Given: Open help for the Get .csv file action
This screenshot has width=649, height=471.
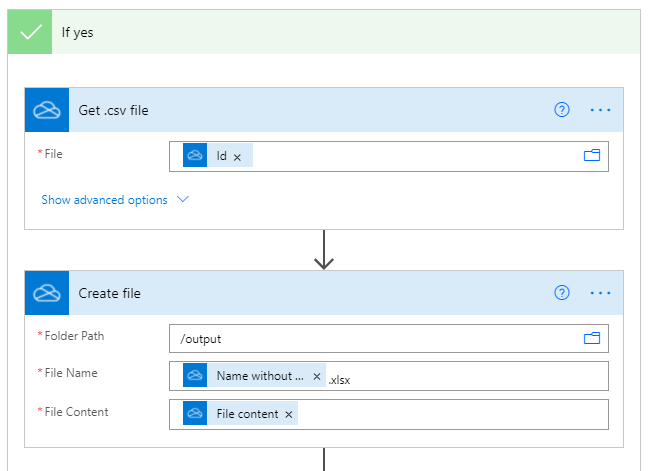Looking at the screenshot, I should click(562, 110).
